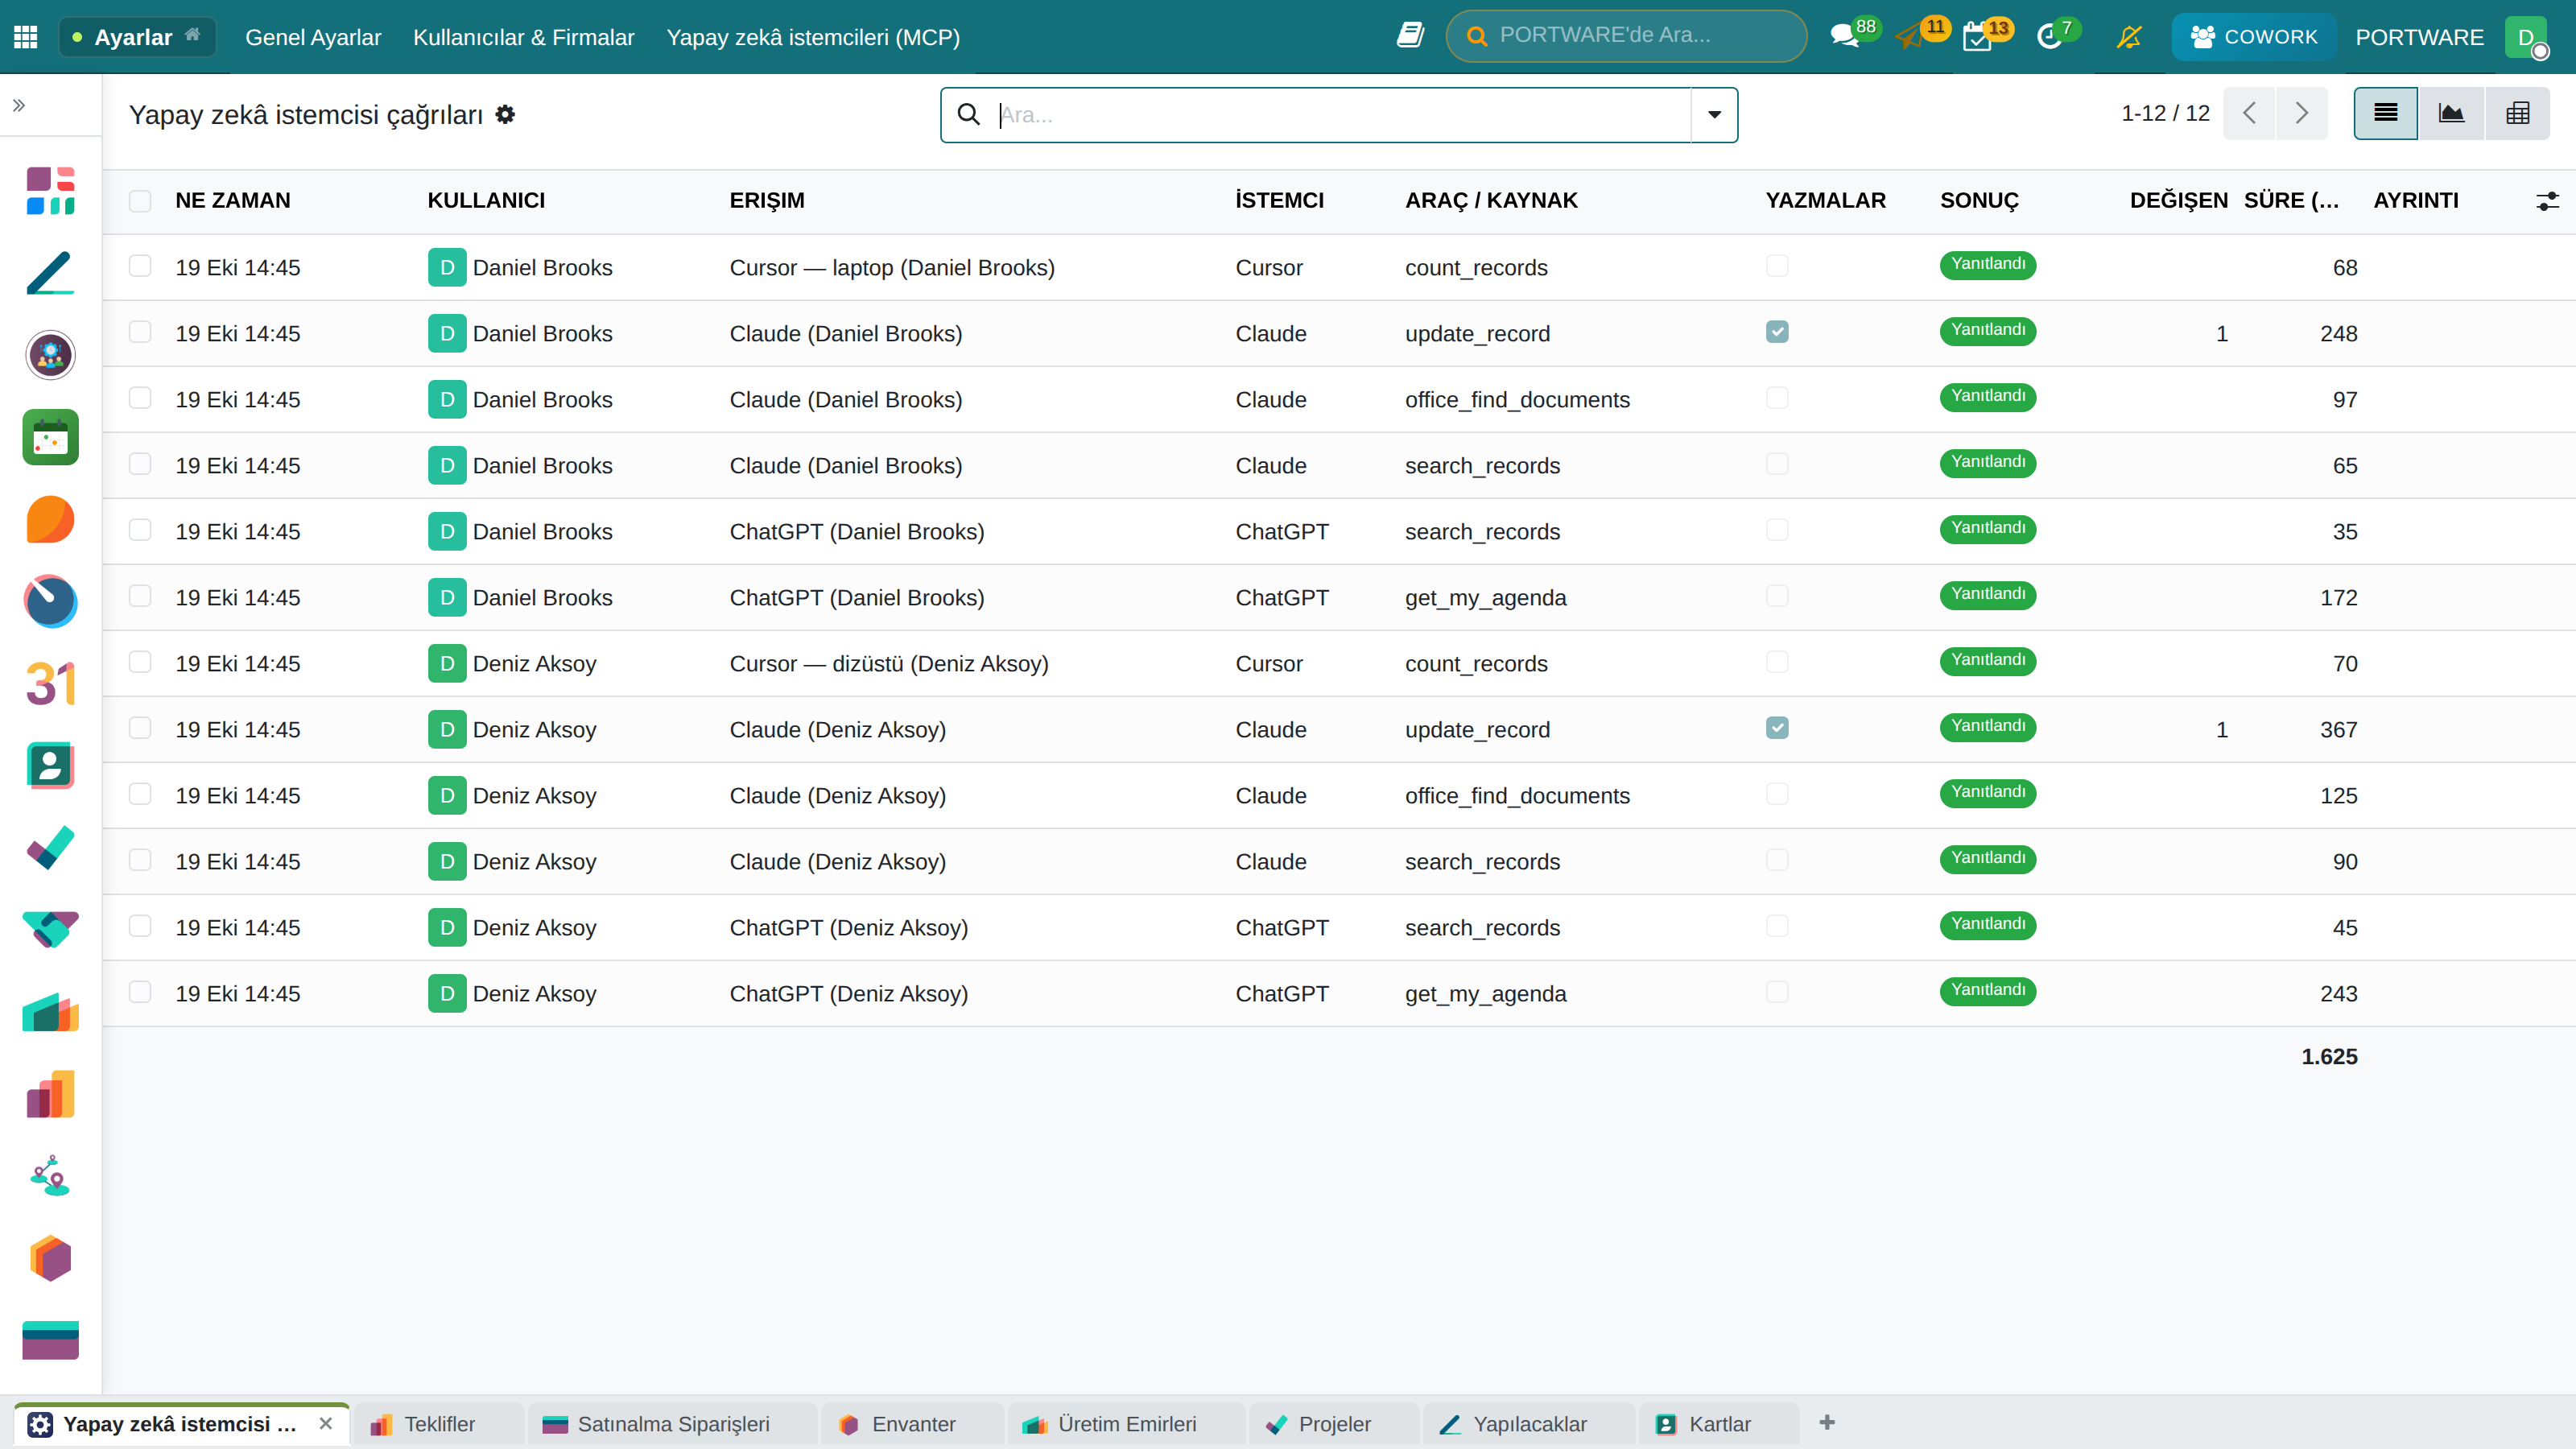Open calendar activities icon with 13 badge

point(1977,37)
